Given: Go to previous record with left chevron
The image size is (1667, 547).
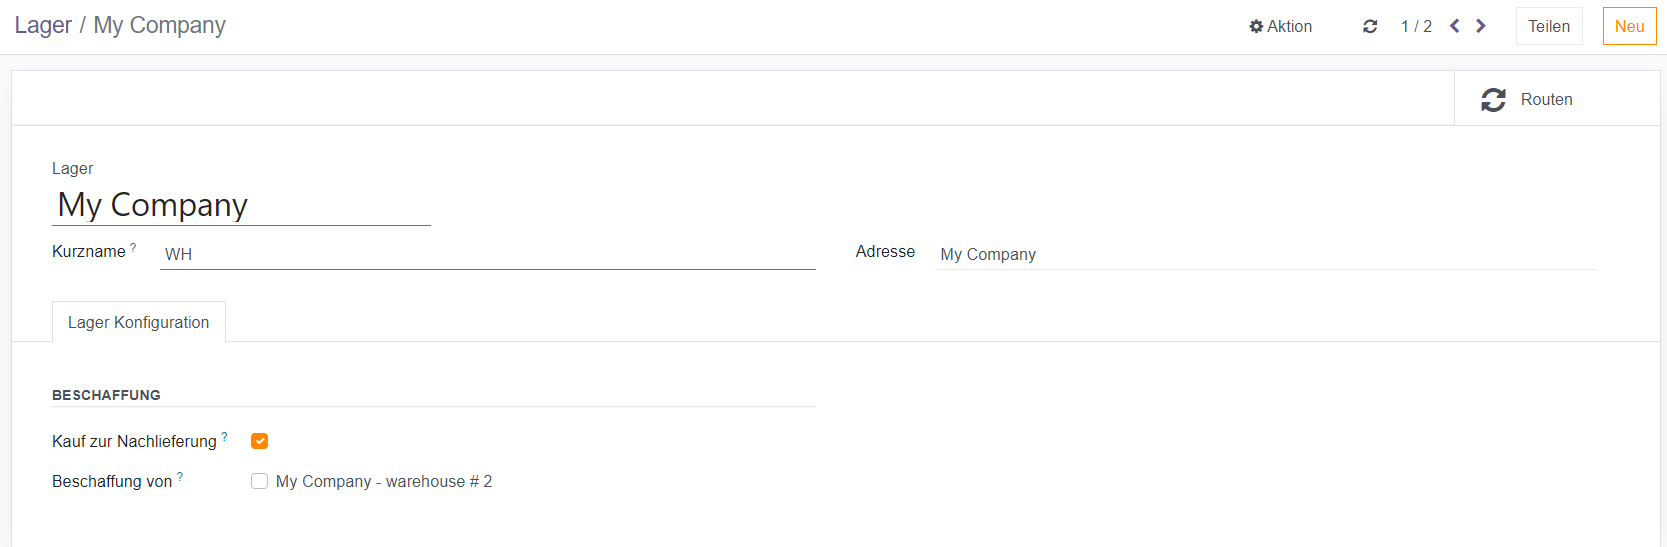Looking at the screenshot, I should coord(1455,26).
